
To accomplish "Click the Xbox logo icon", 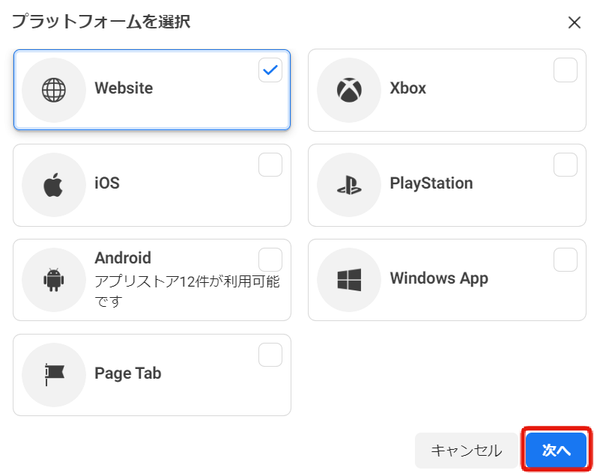I will [349, 90].
